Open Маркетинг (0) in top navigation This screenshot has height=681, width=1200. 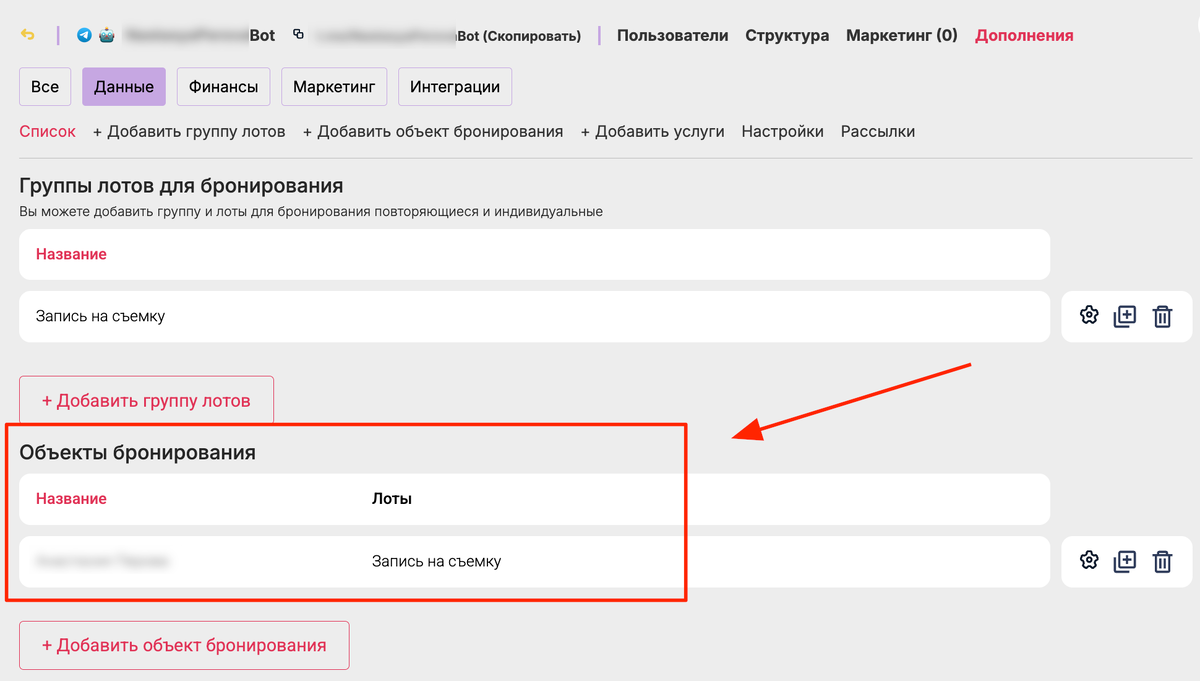tap(901, 35)
